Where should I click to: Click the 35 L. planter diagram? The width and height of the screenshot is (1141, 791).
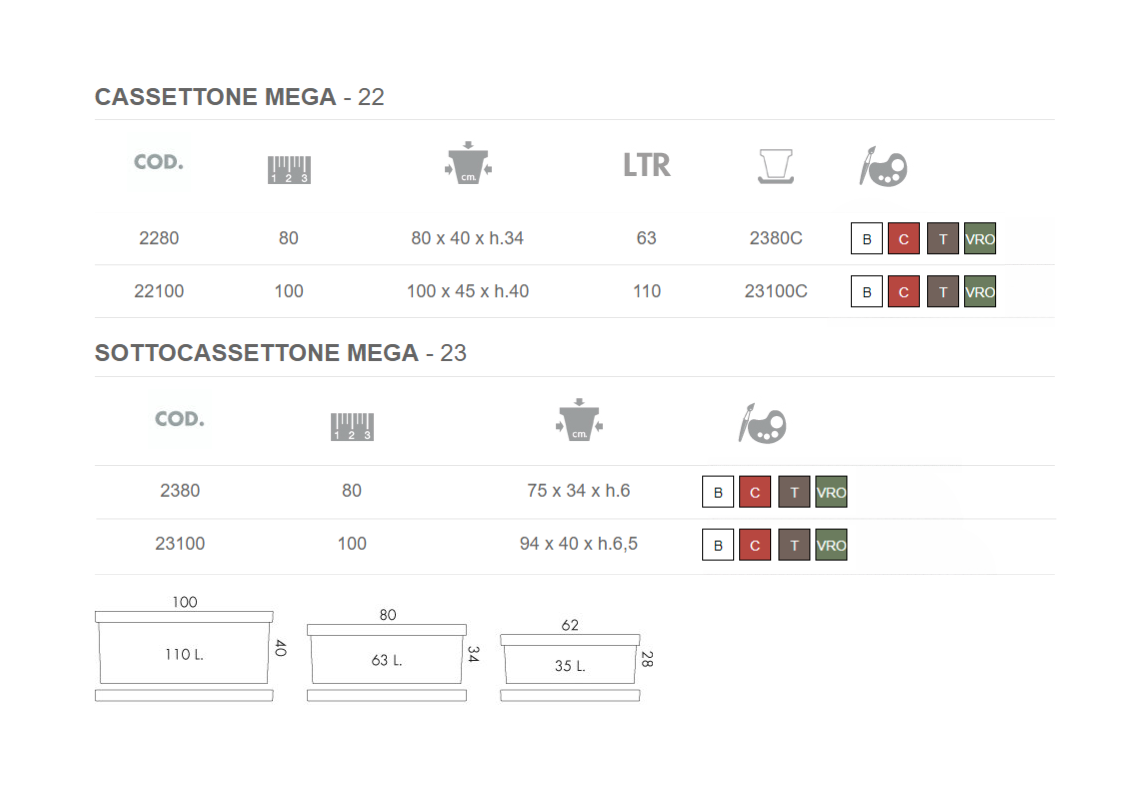point(569,664)
